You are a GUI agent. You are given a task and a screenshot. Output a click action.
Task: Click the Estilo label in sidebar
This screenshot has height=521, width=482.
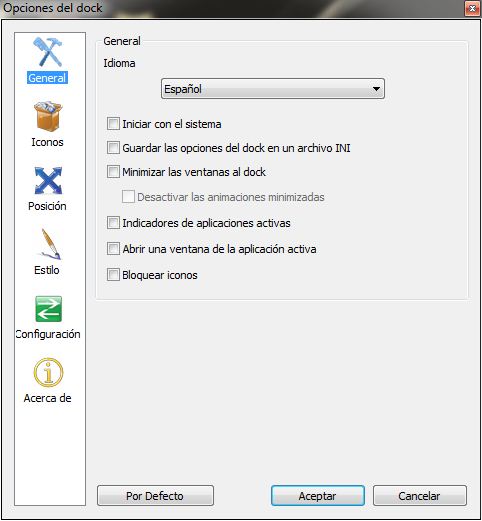pyautogui.click(x=47, y=270)
